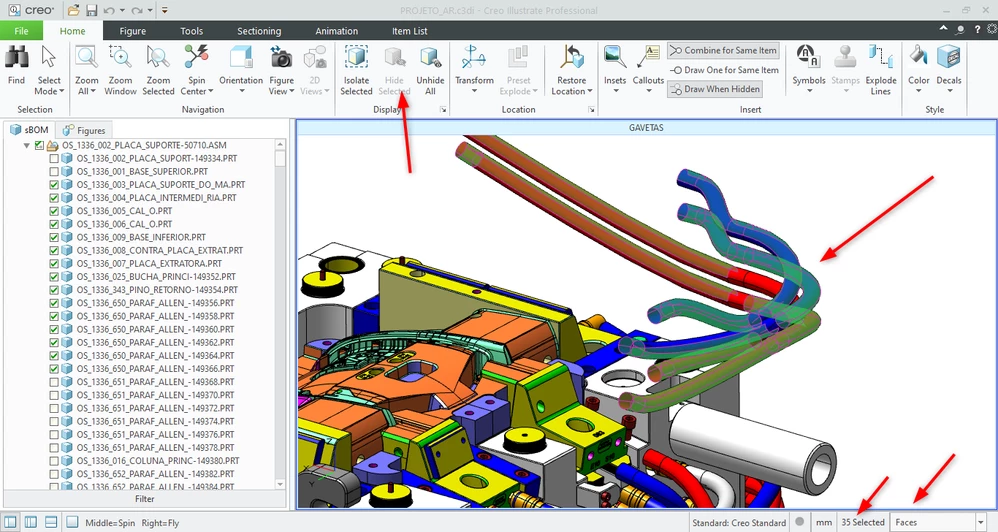Click the 35 Selected status indicator
The image size is (998, 532).
pyautogui.click(x=862, y=522)
